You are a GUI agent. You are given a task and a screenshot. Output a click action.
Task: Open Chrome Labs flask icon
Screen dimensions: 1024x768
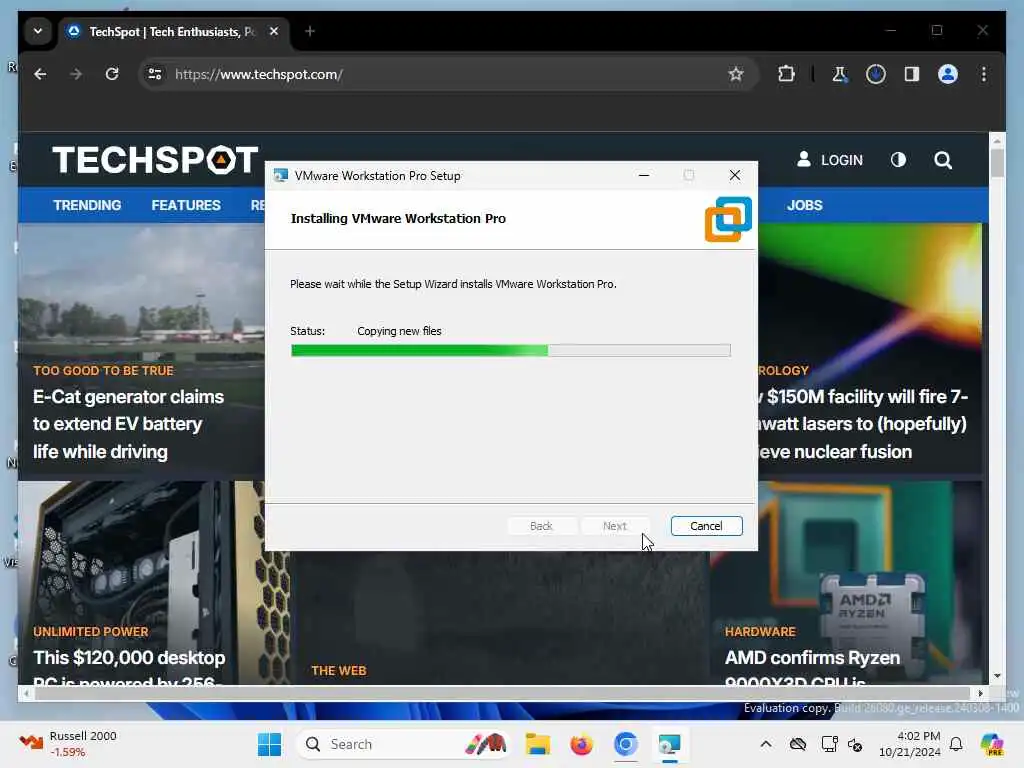click(840, 74)
